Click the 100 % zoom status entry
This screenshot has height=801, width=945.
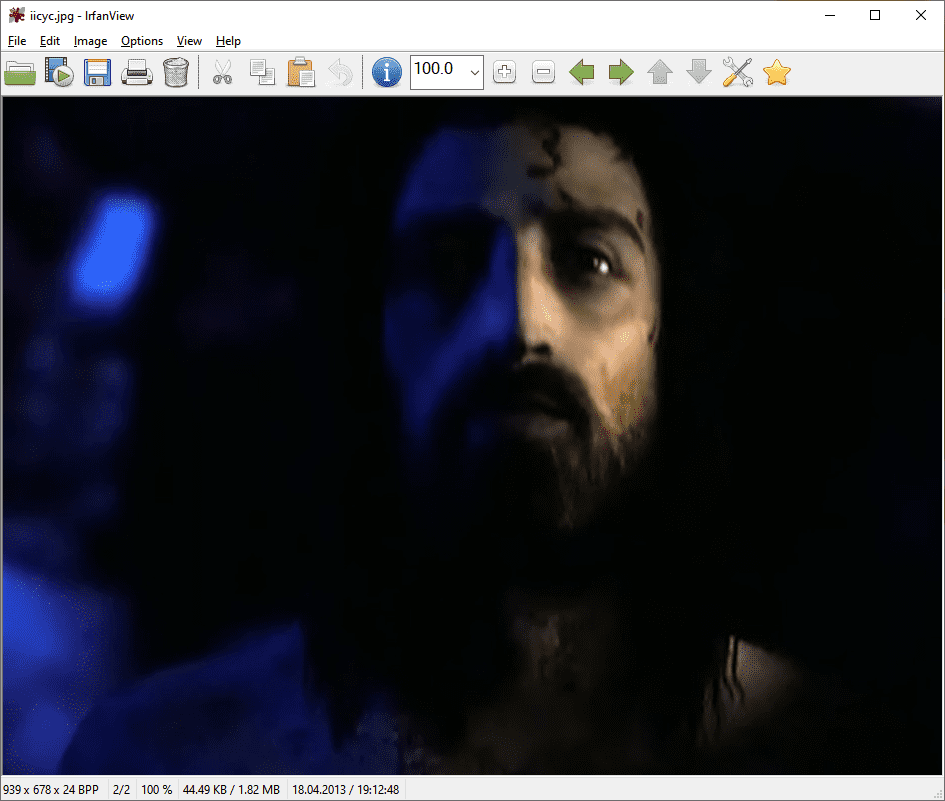(x=157, y=790)
